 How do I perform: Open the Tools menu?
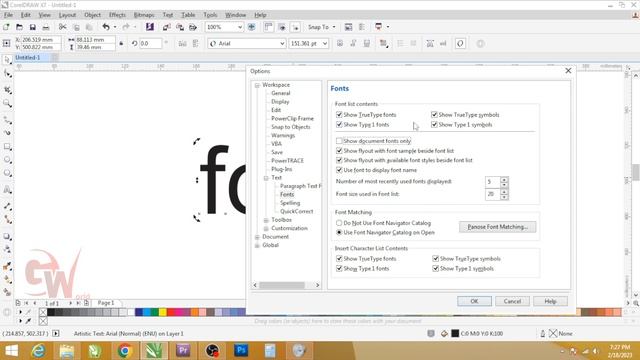(x=210, y=15)
